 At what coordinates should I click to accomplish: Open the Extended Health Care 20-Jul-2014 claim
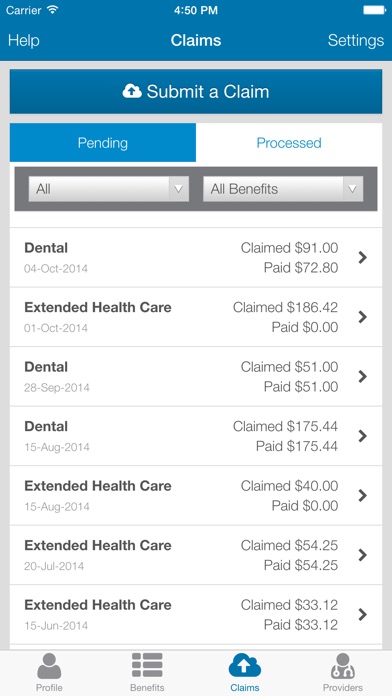tap(196, 555)
